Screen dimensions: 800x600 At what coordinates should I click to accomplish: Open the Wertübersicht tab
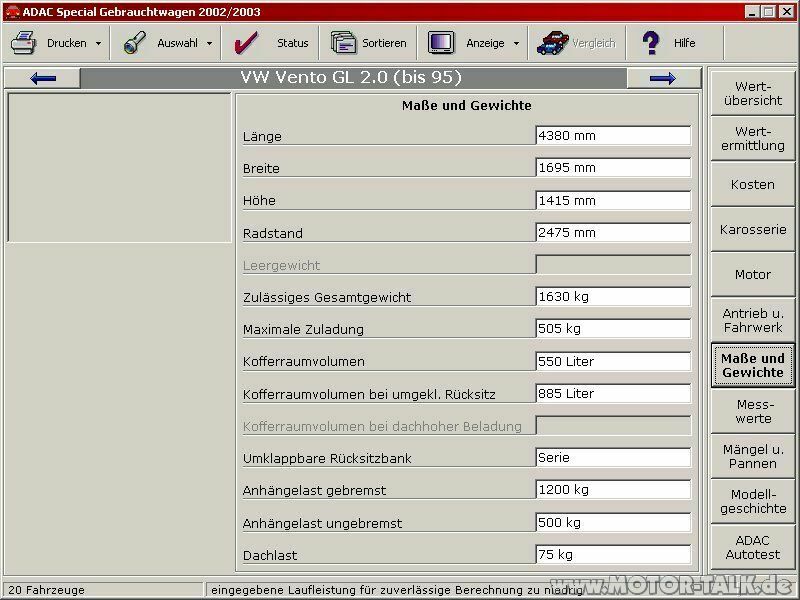click(753, 93)
